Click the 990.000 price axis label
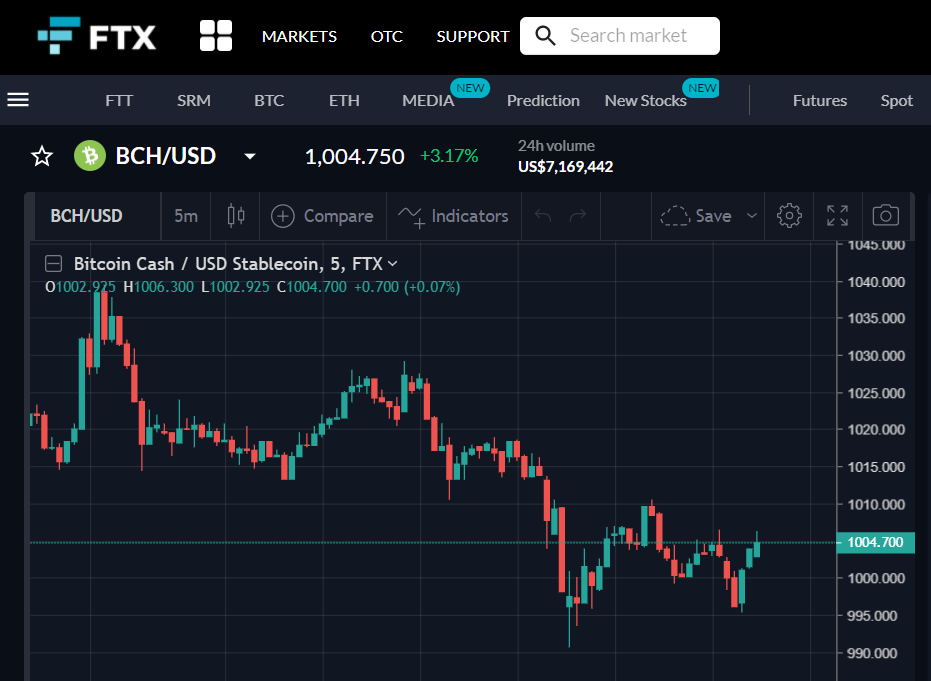931x681 pixels. [x=872, y=653]
